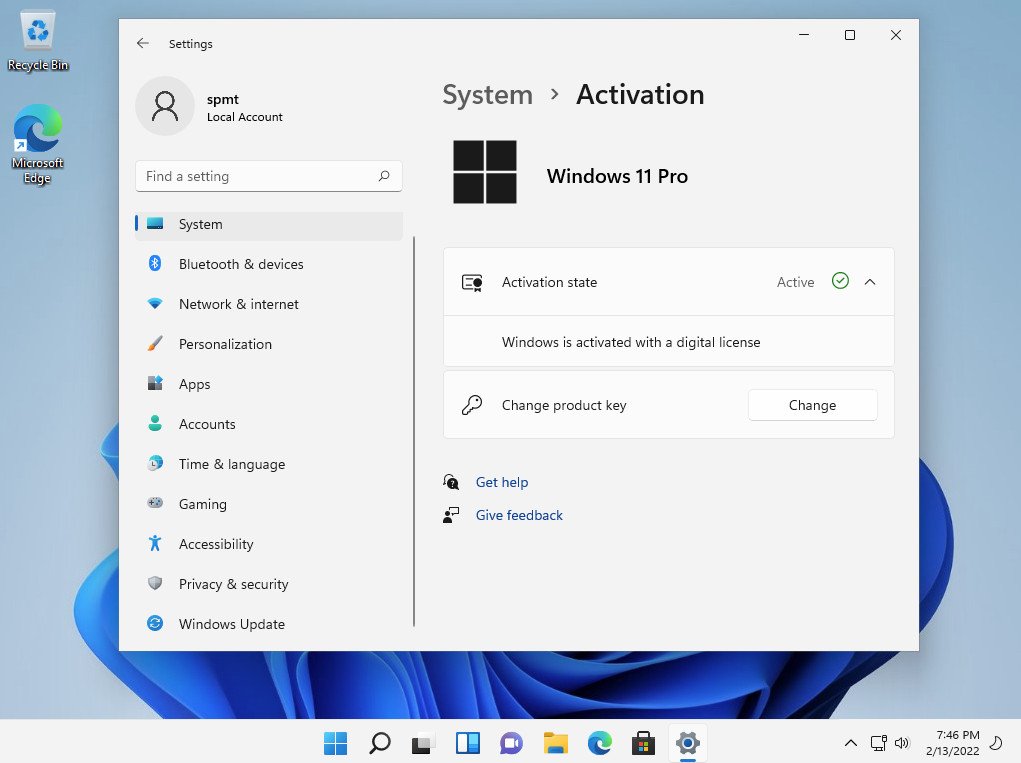Close the Settings window
Image resolution: width=1021 pixels, height=763 pixels.
pos(896,35)
